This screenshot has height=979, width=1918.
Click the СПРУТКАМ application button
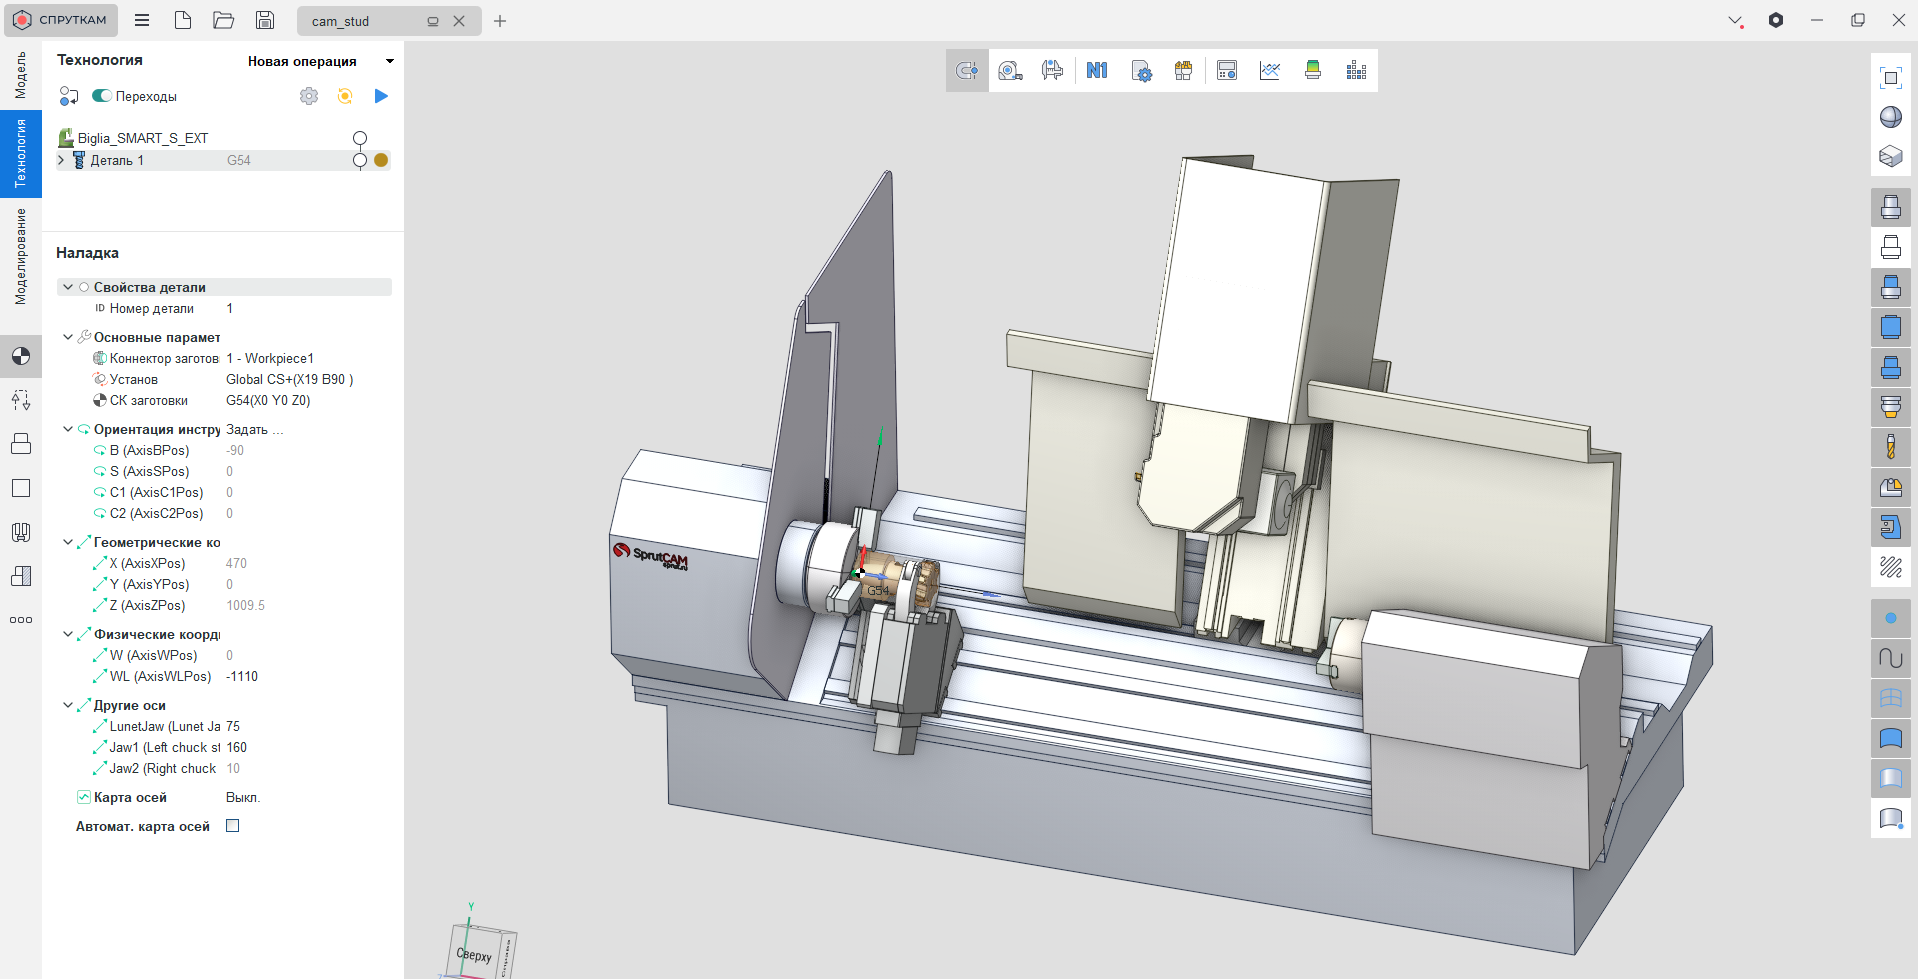tap(61, 20)
